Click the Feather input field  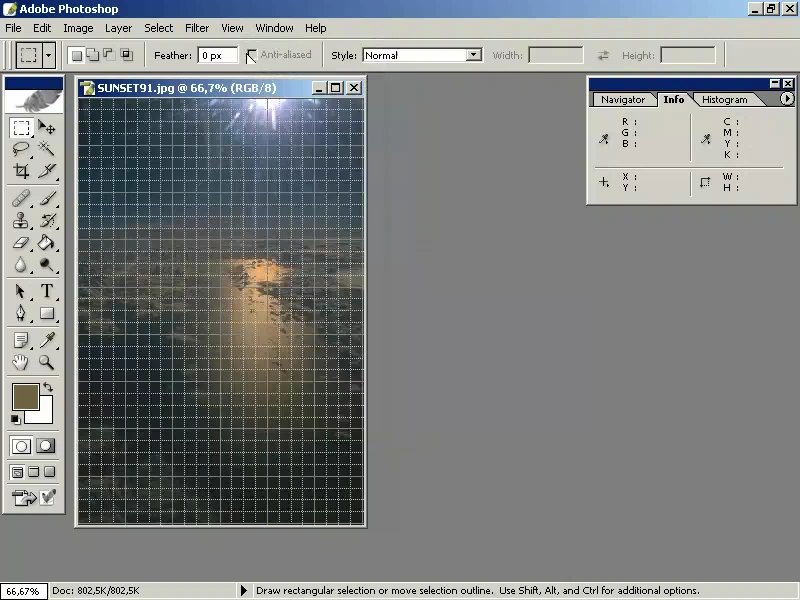[x=218, y=55]
